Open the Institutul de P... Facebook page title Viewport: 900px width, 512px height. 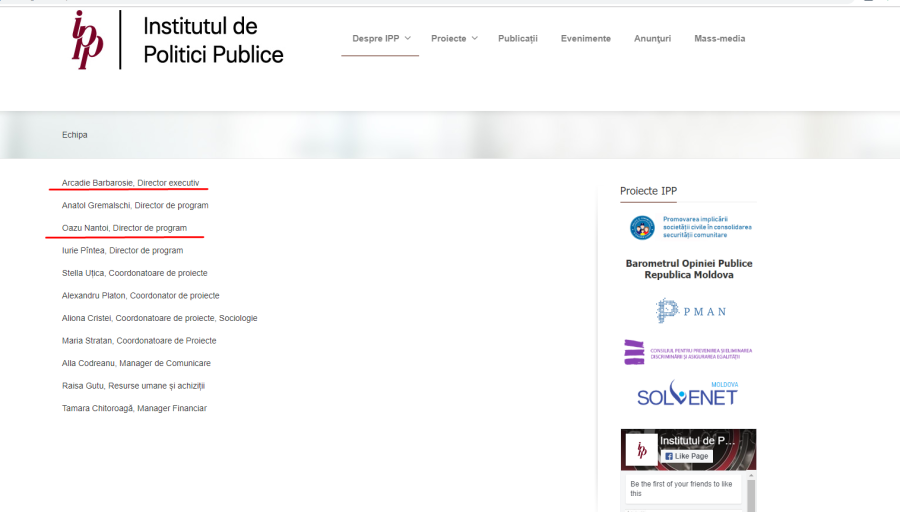click(697, 441)
